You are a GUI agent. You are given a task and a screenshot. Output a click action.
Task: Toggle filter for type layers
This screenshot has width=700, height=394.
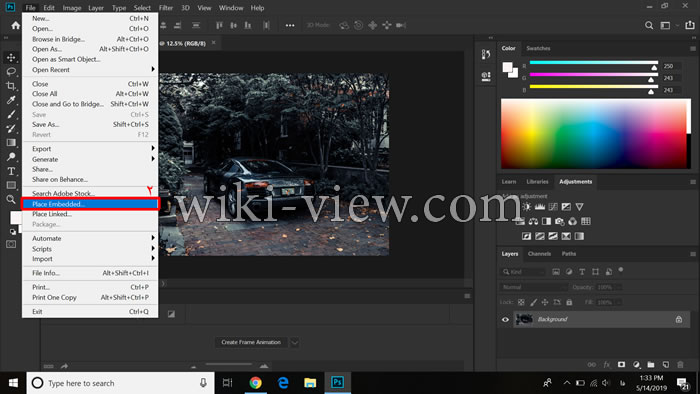(x=582, y=271)
